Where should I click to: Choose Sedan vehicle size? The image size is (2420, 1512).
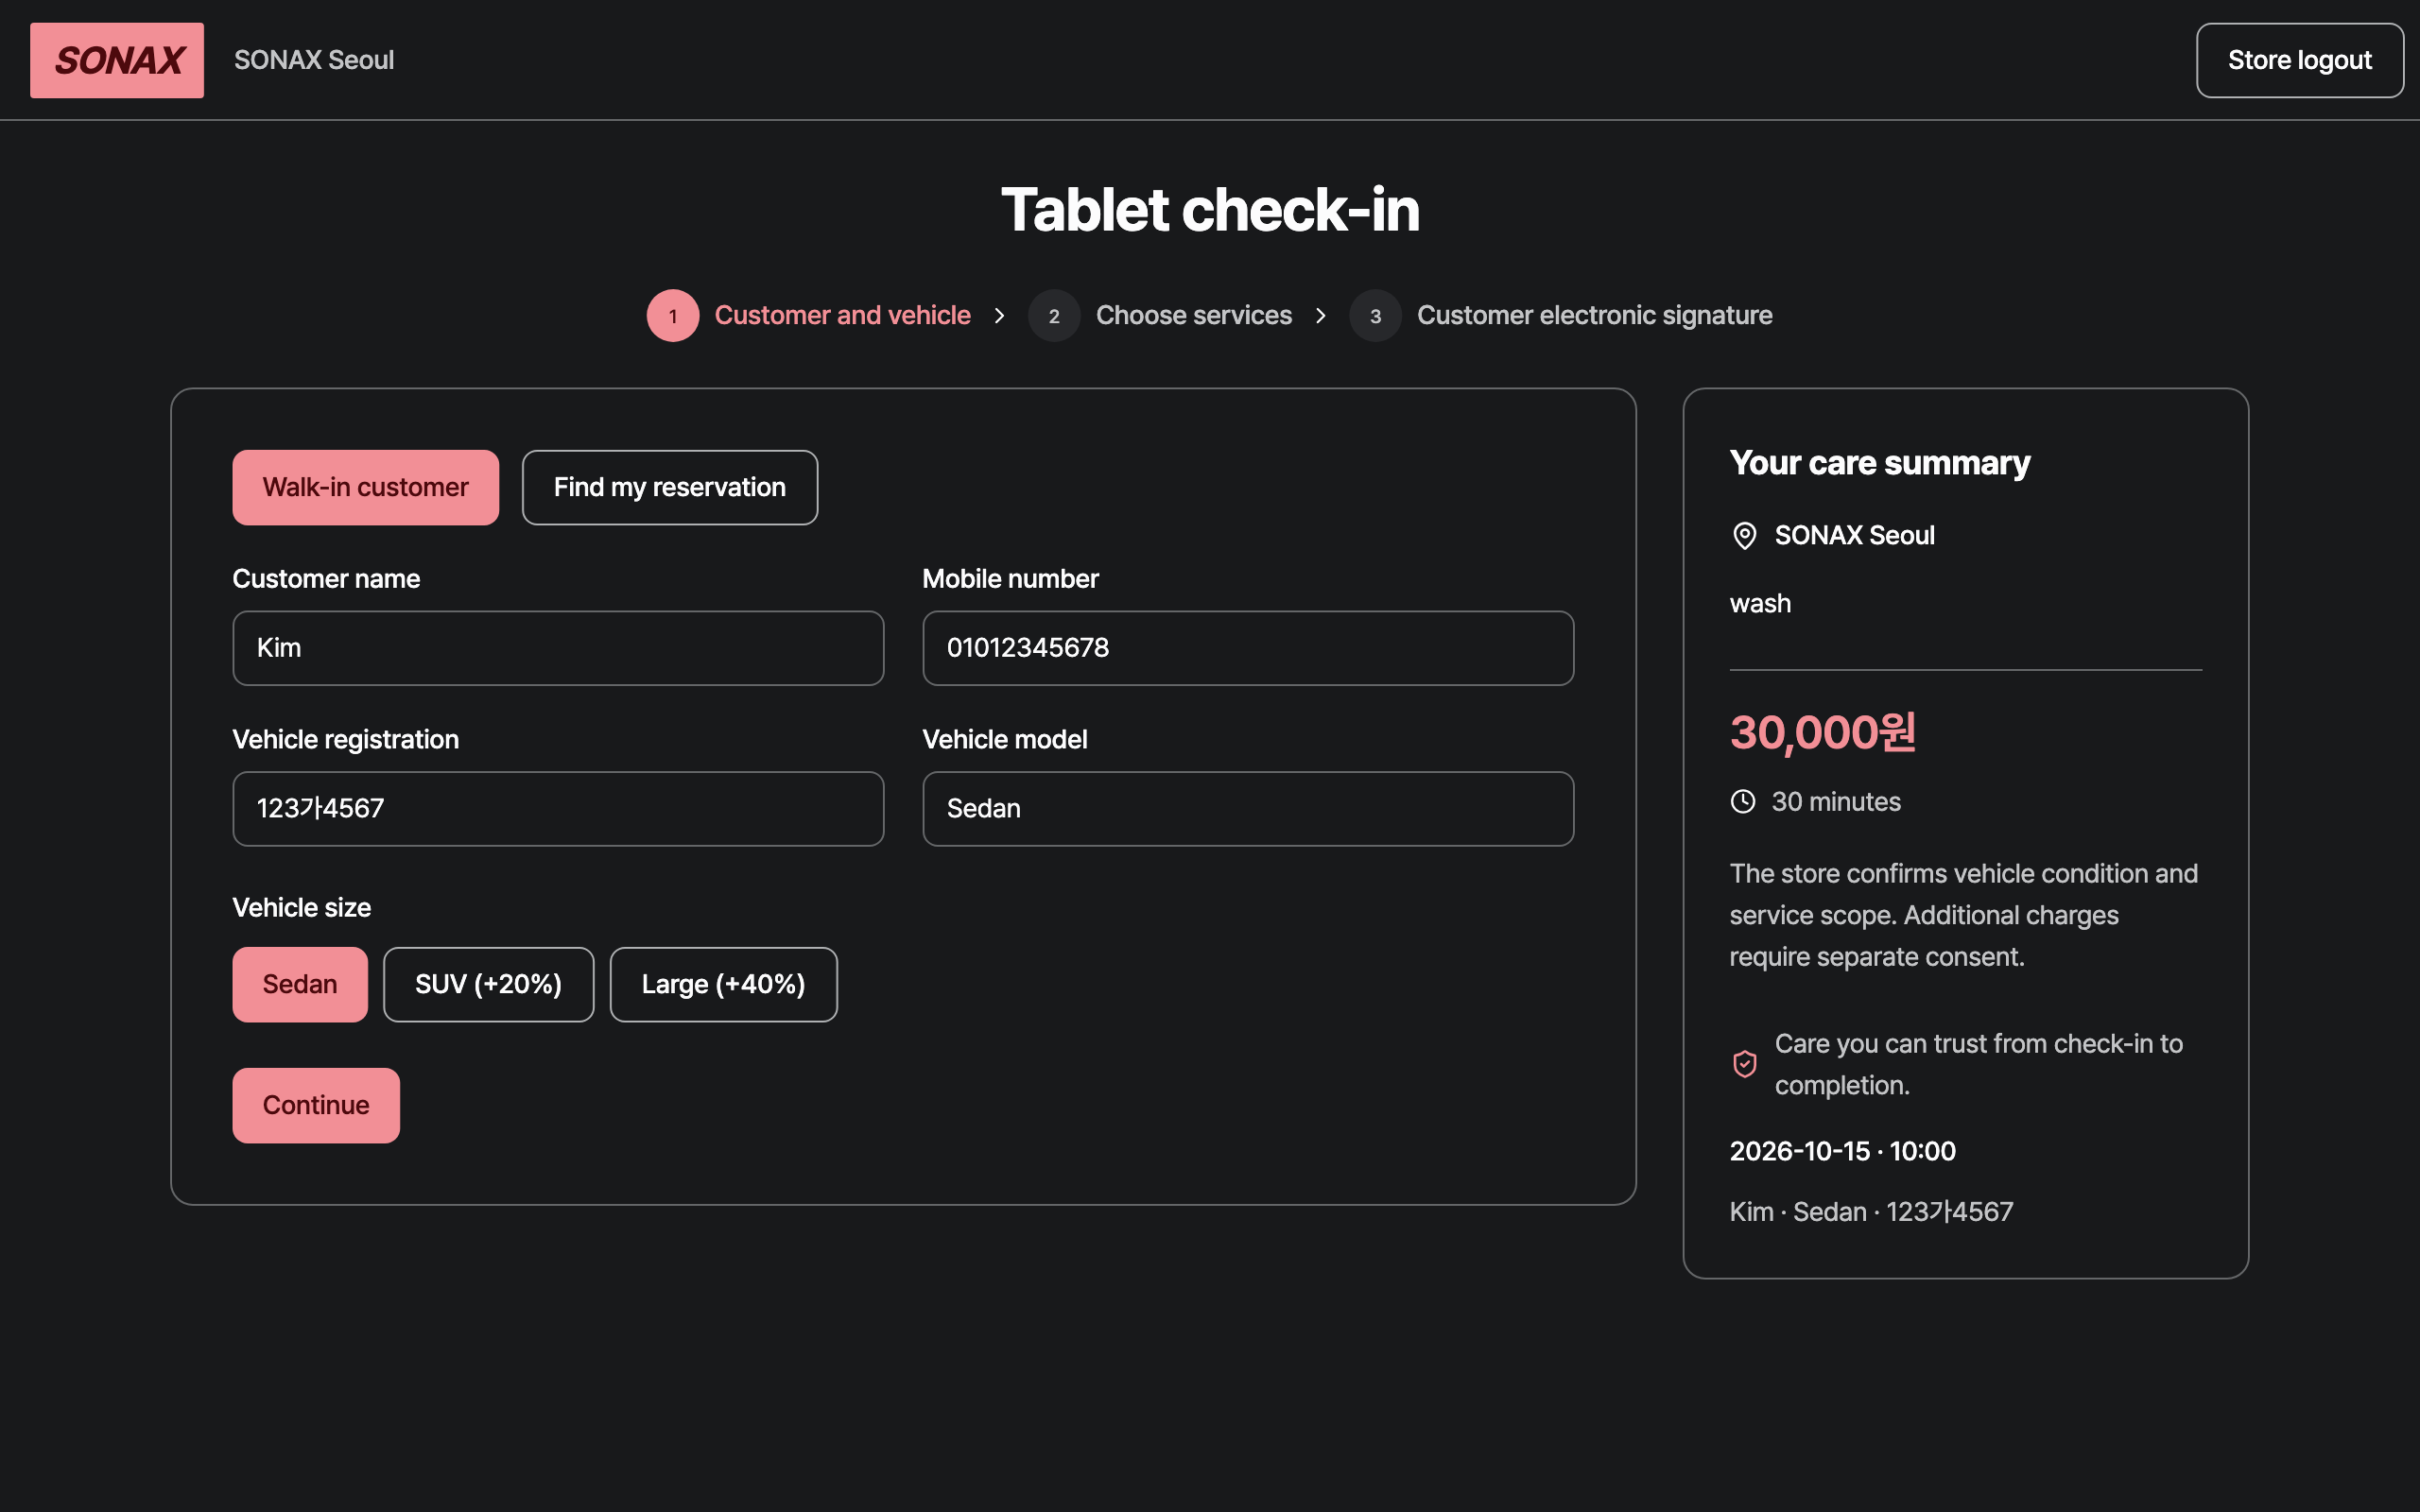pos(300,984)
